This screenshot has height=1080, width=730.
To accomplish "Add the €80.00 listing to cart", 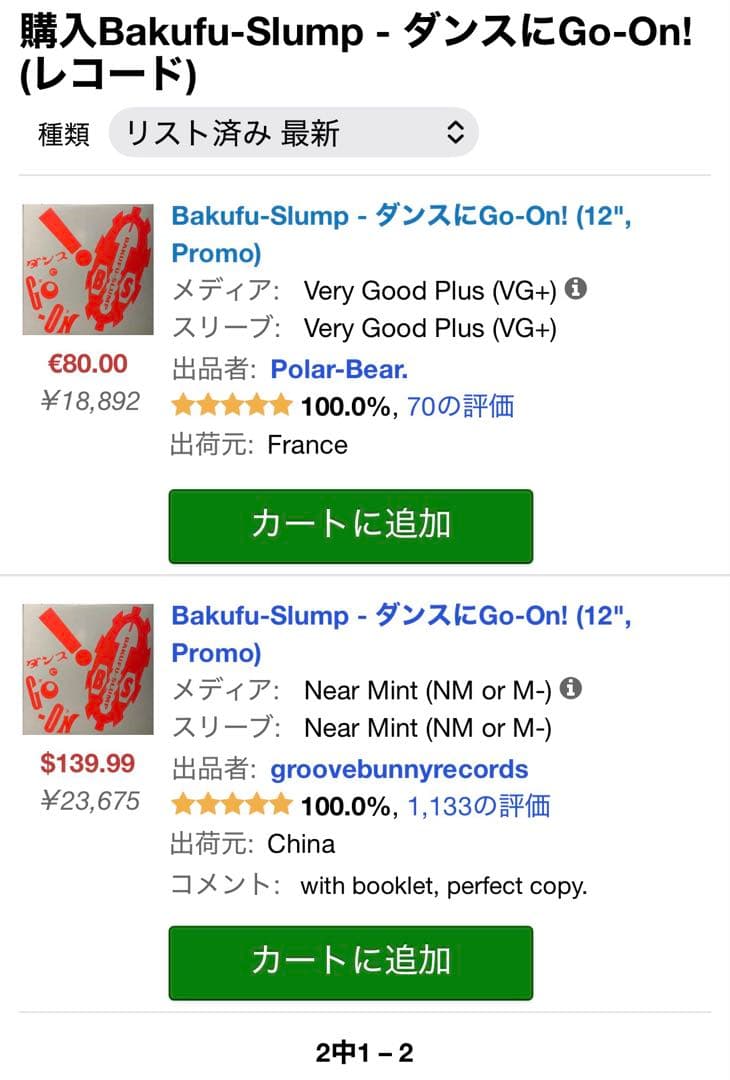I will tap(352, 525).
